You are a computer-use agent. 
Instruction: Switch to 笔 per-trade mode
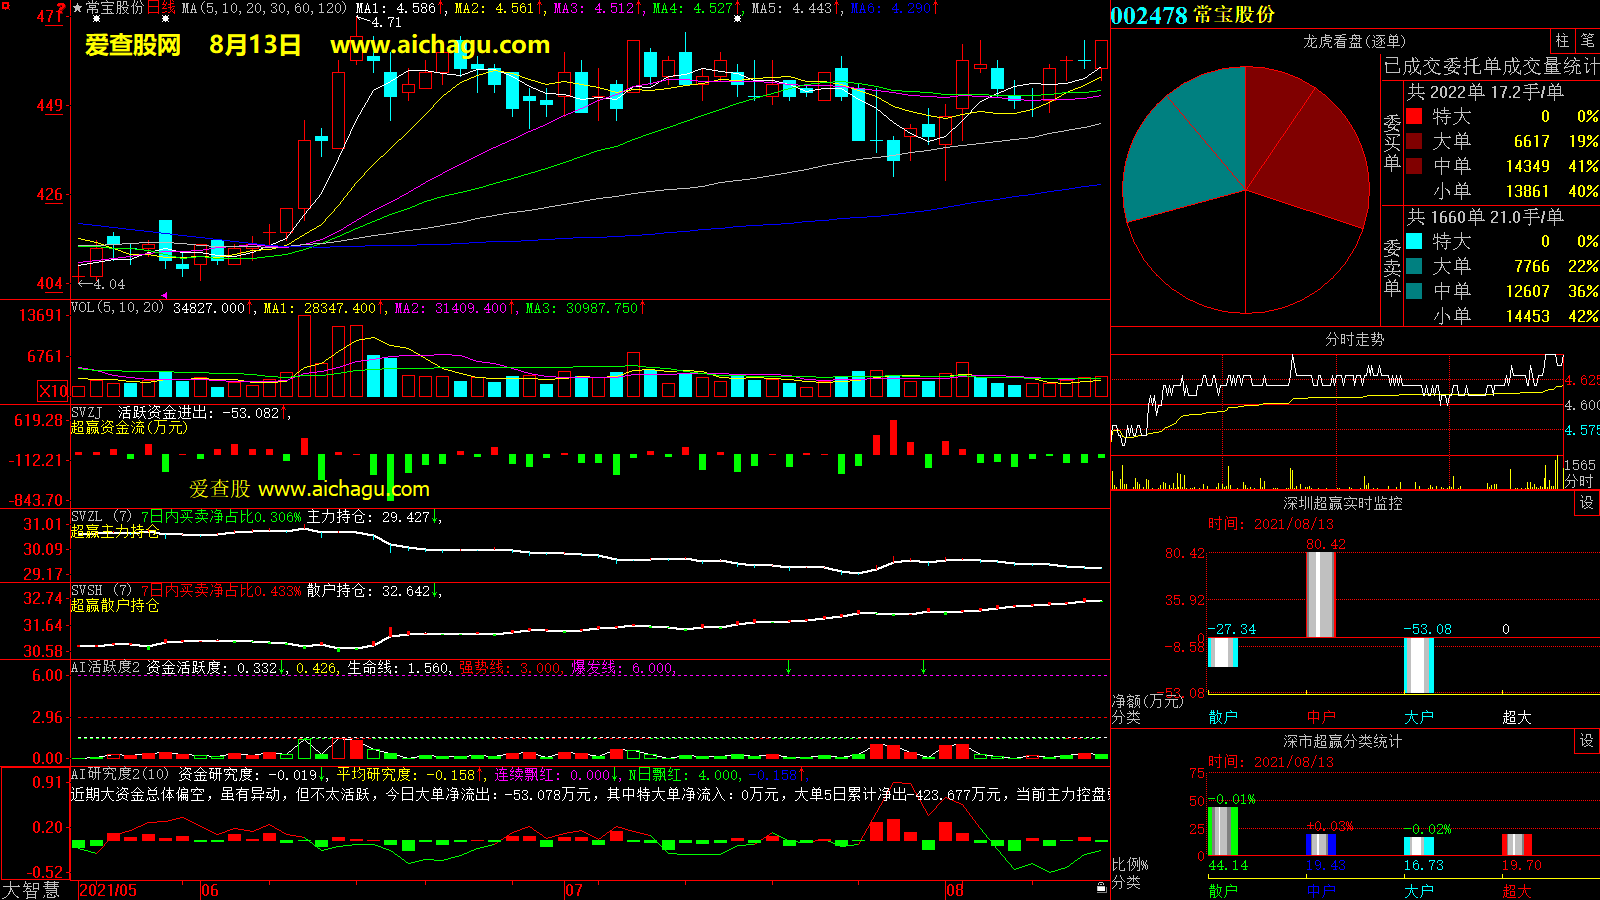[1587, 40]
